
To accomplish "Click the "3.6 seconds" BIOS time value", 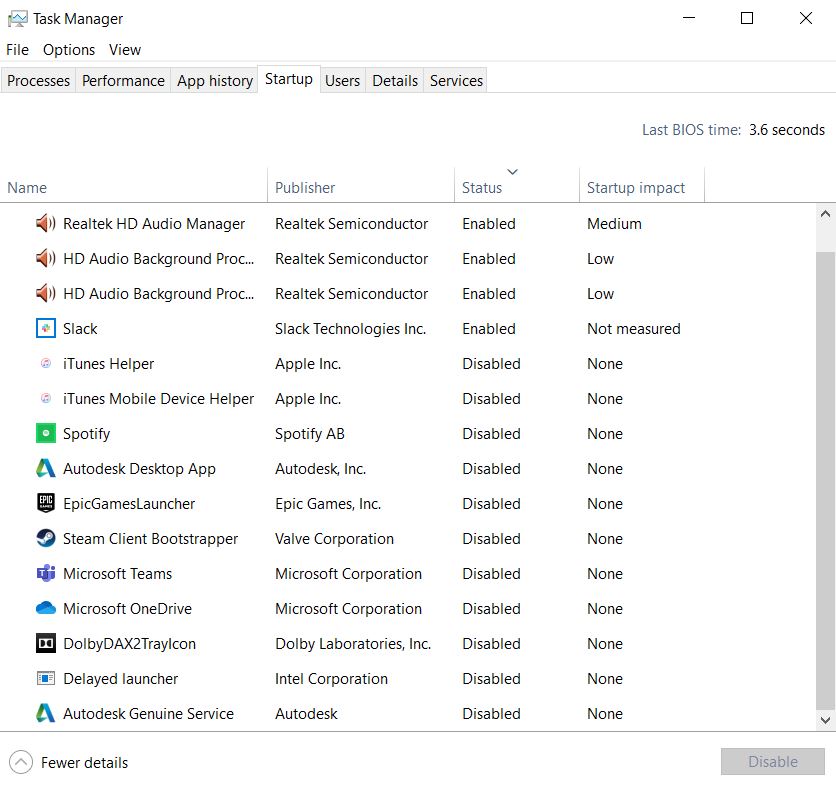I will [786, 130].
